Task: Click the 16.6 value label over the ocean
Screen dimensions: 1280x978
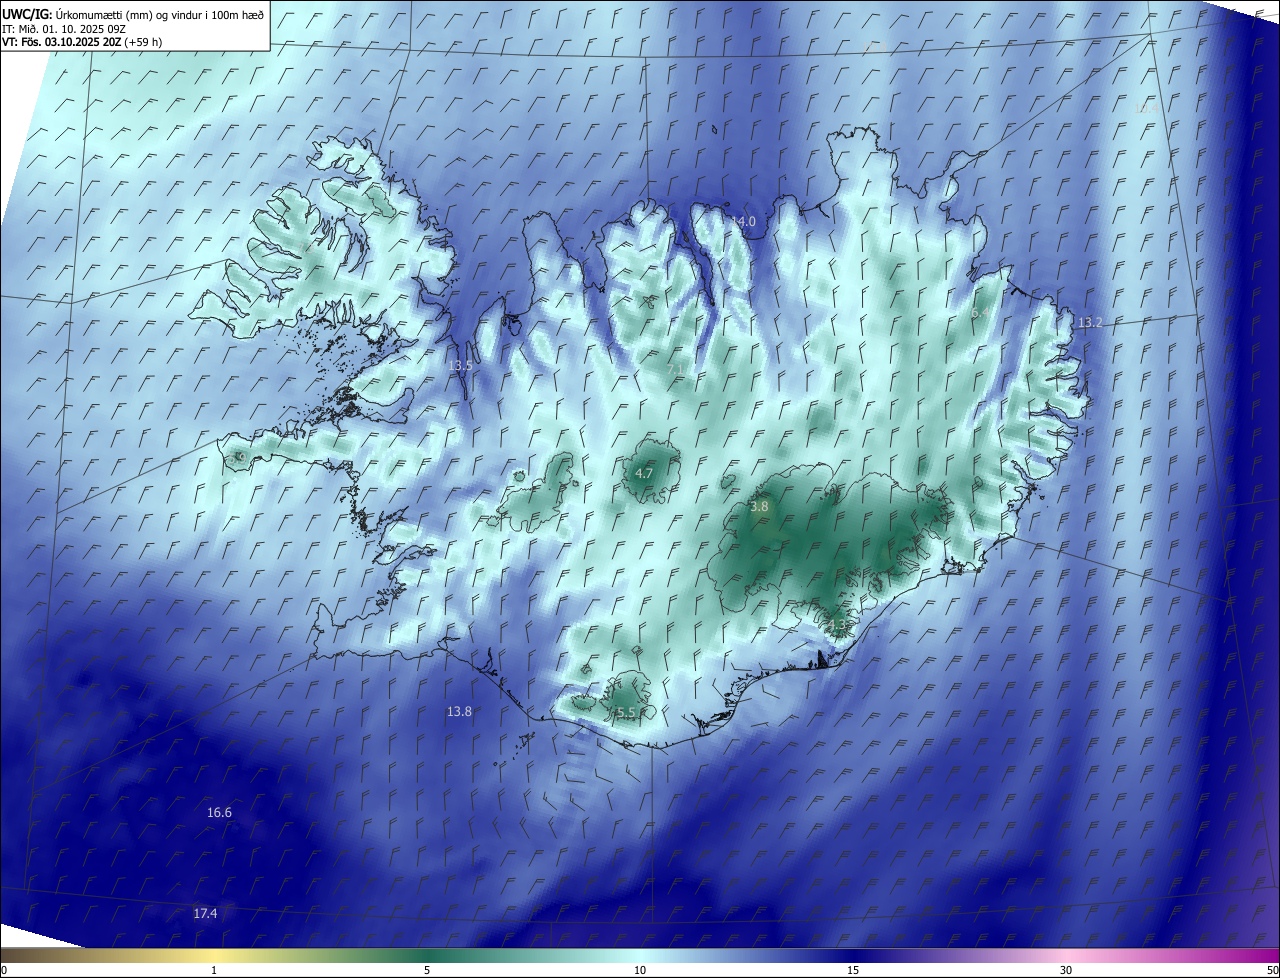Action: click(219, 812)
